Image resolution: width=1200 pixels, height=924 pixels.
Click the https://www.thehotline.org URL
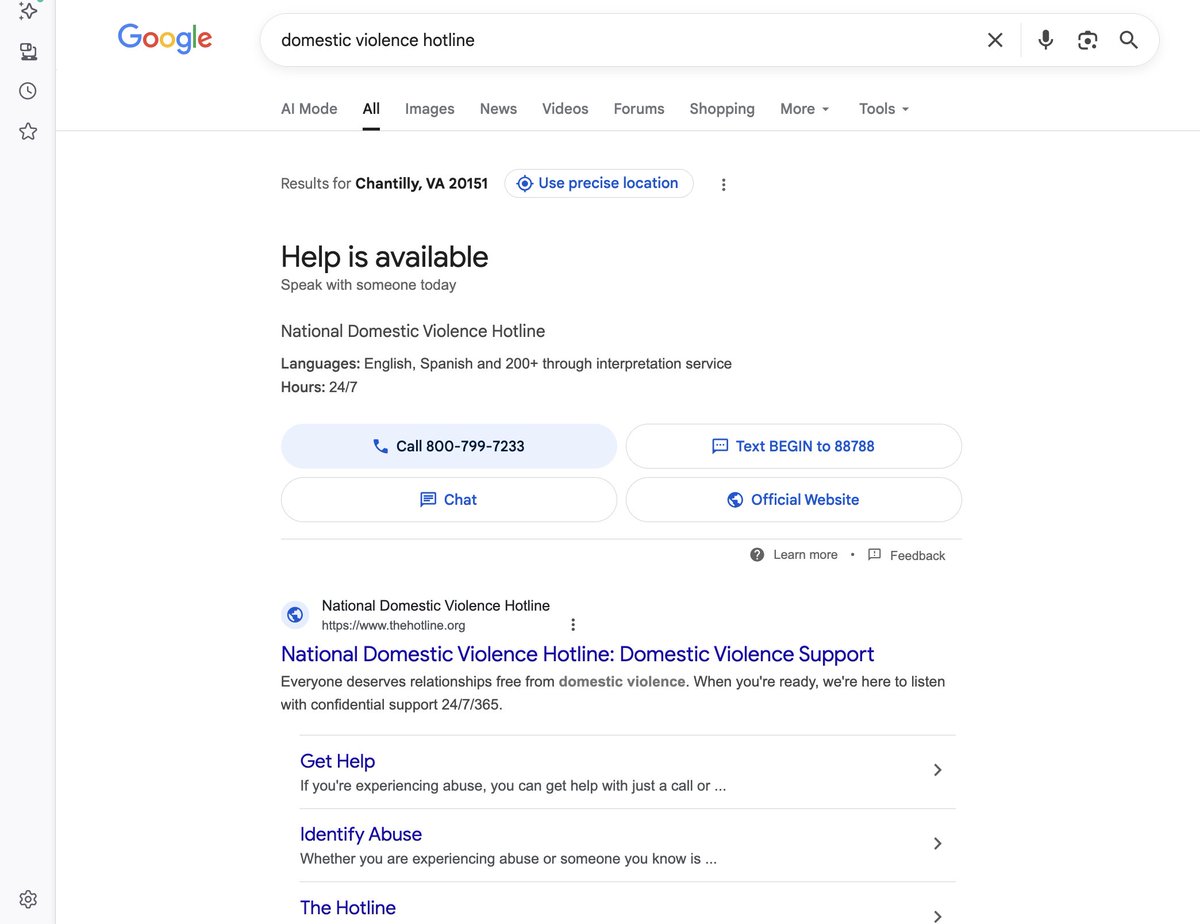click(393, 626)
